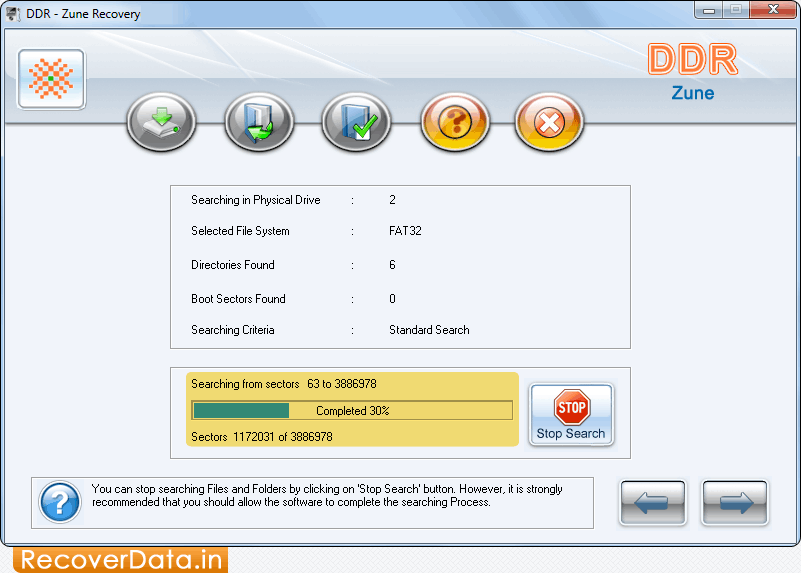Click the 'Directories Found' label

tap(232, 265)
